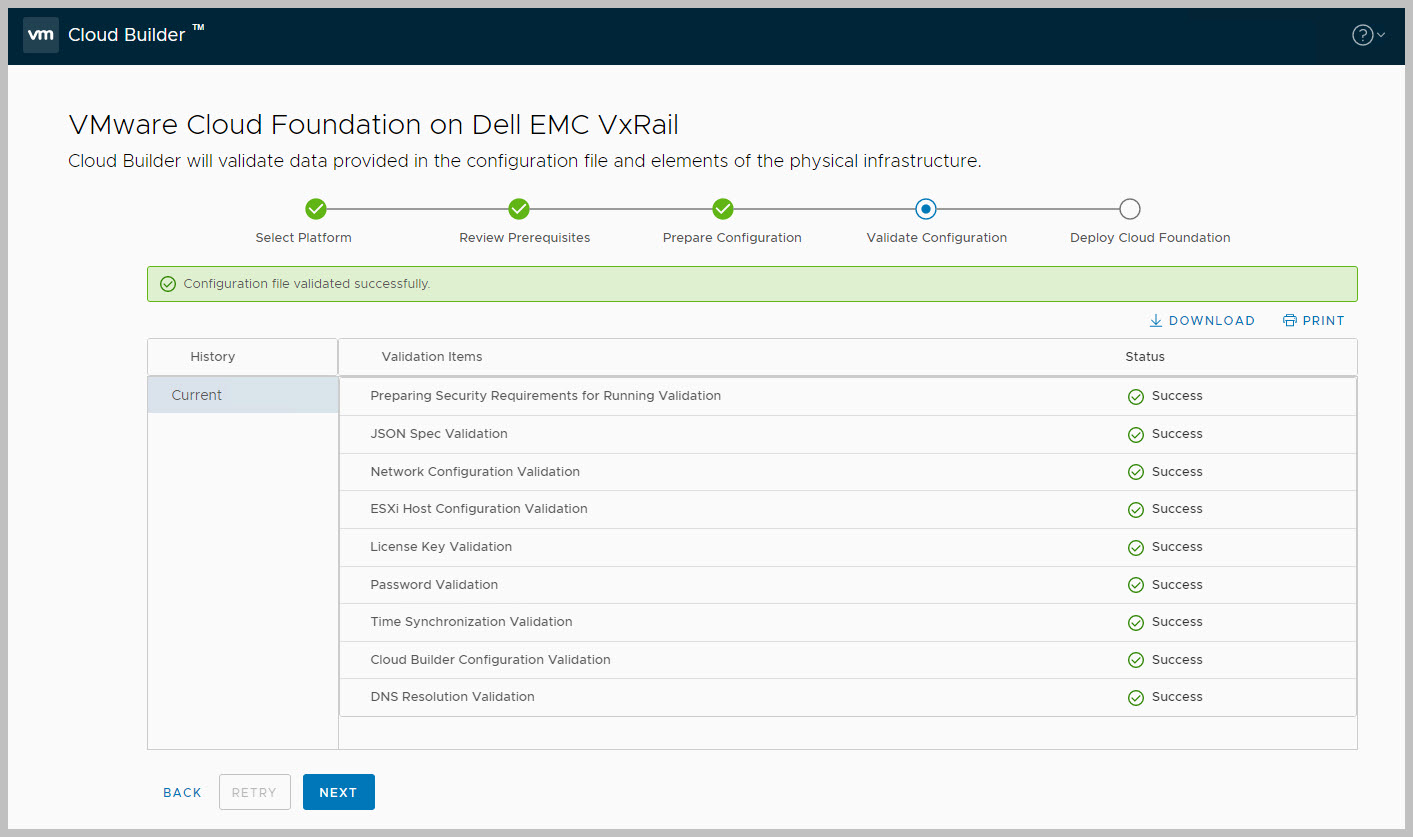The image size is (1413, 837).
Task: Click Network Configuration Validation success icon
Action: (x=1136, y=472)
